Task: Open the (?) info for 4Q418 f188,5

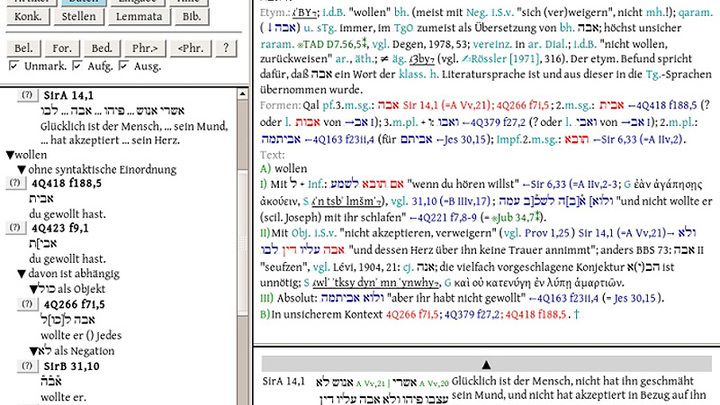Action: (x=15, y=183)
